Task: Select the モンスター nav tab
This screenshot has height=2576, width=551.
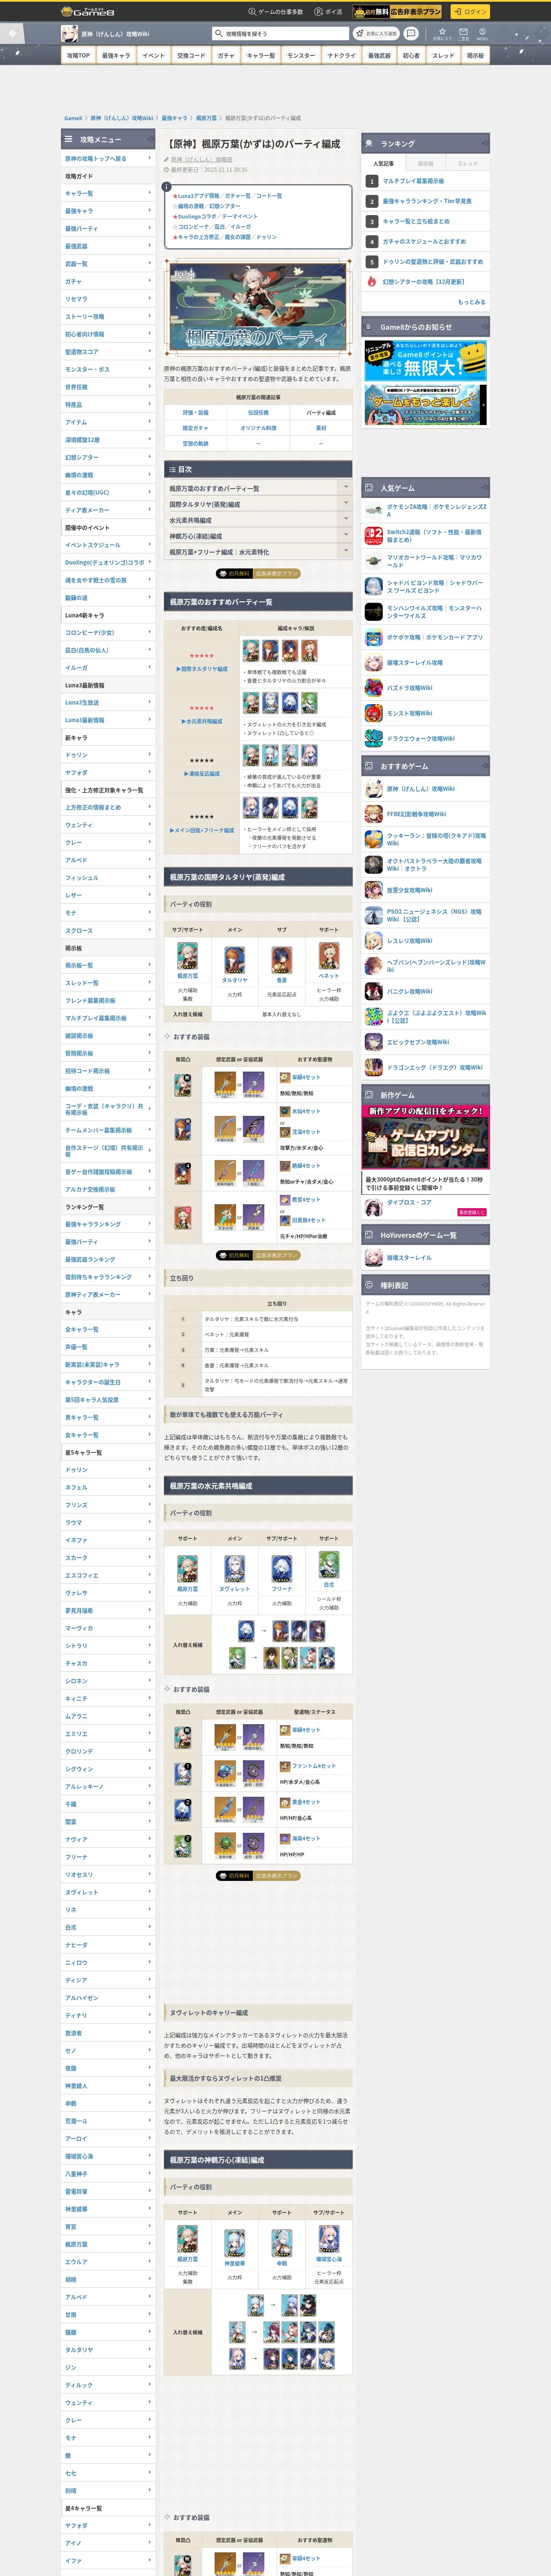Action: [x=301, y=56]
